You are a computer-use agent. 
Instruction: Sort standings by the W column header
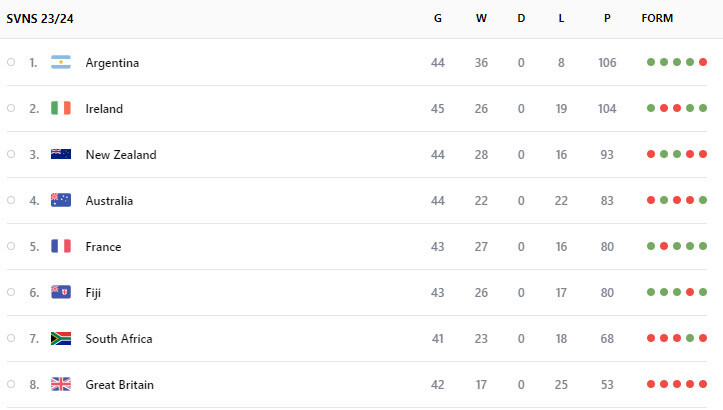click(x=481, y=18)
